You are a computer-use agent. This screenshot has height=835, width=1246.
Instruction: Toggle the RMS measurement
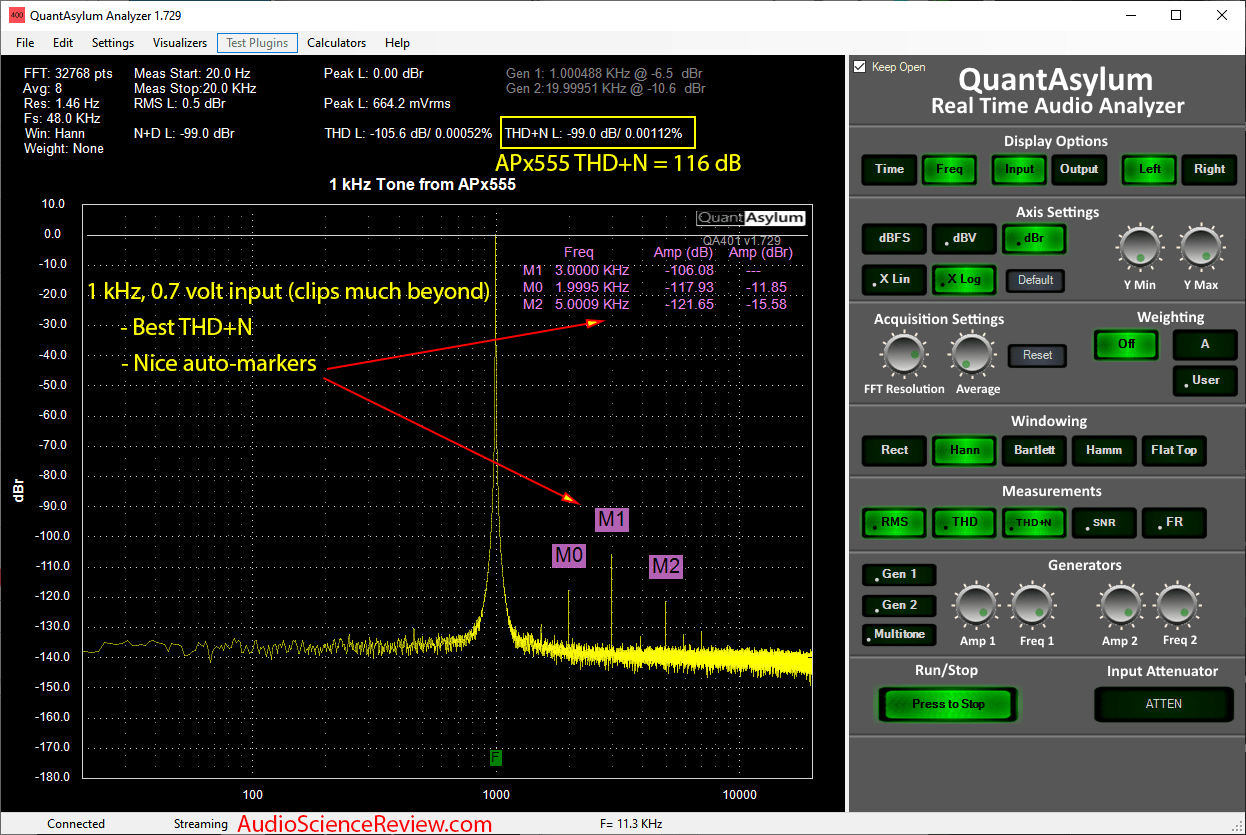894,522
